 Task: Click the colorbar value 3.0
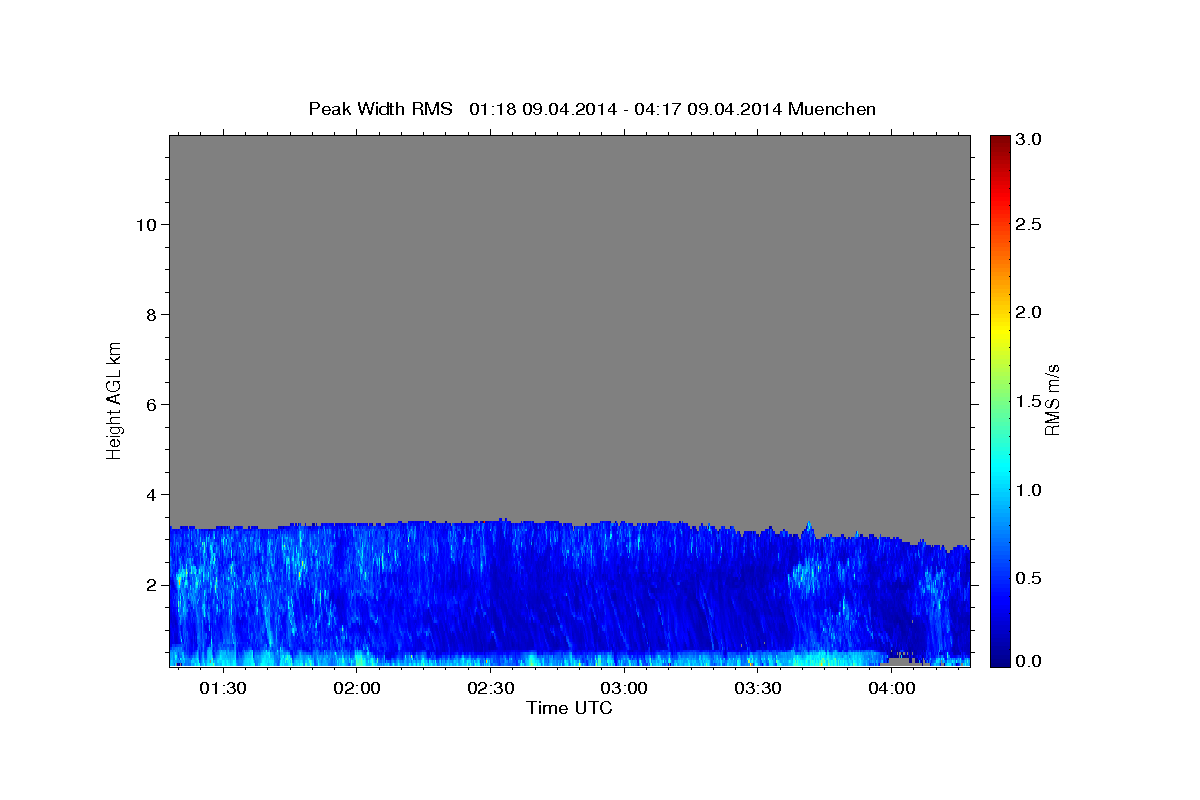click(x=1029, y=140)
